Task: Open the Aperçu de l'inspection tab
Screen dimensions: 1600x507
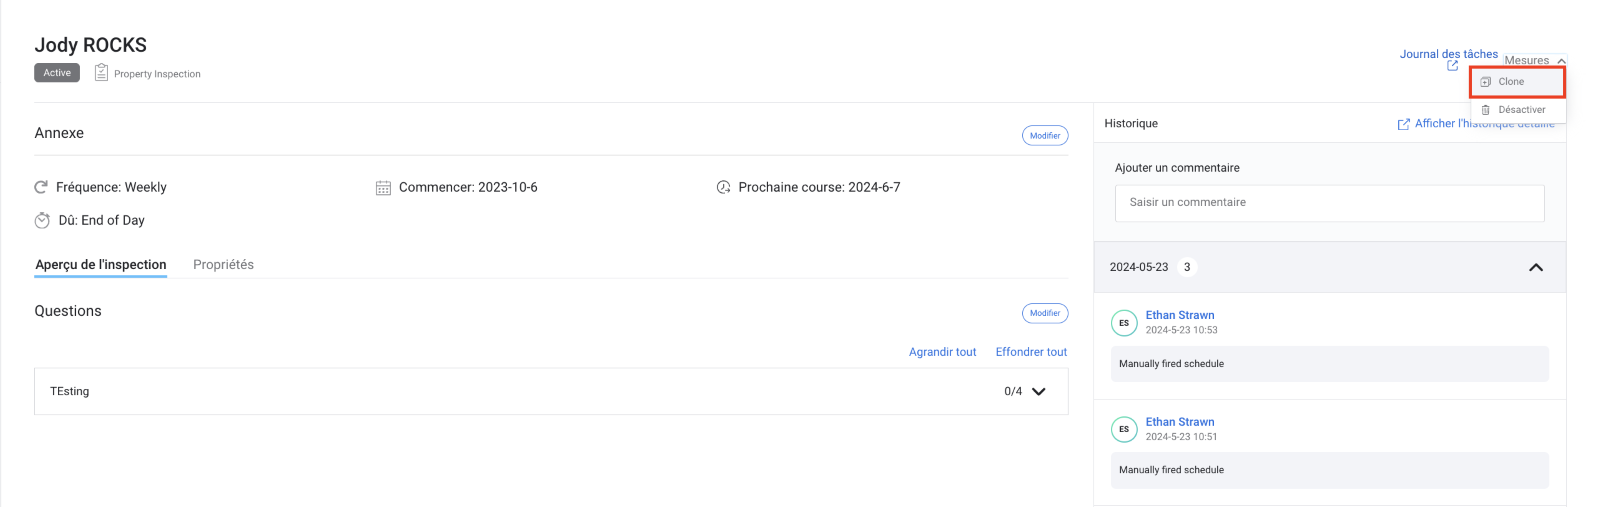Action: tap(101, 265)
